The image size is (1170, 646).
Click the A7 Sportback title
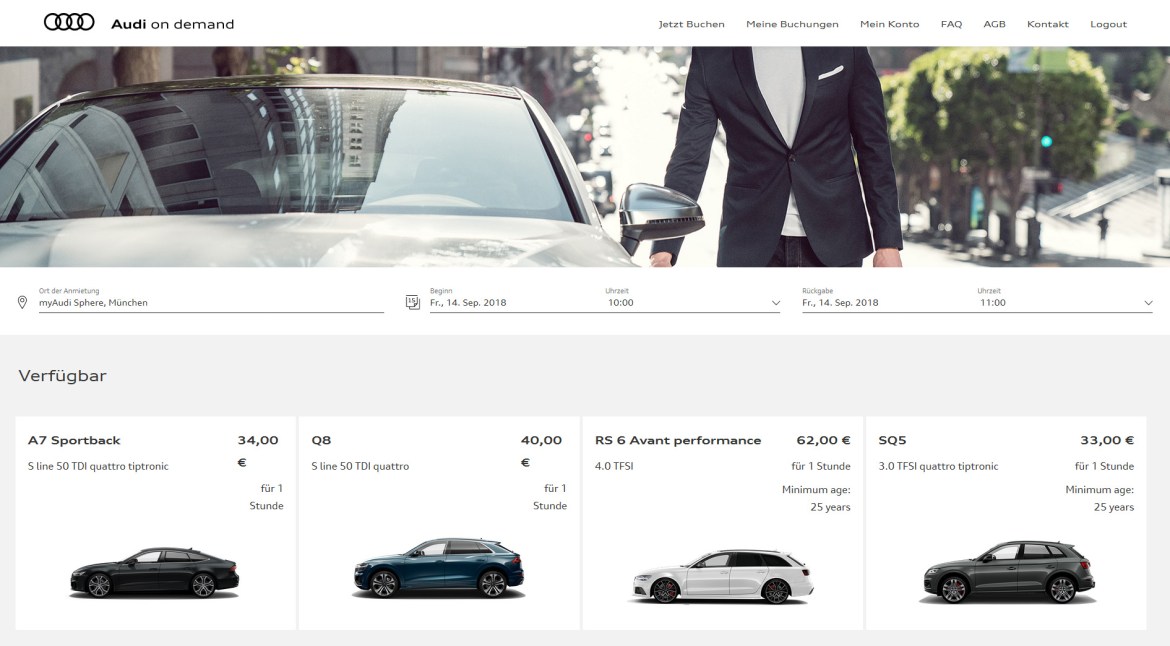pyautogui.click(x=74, y=440)
